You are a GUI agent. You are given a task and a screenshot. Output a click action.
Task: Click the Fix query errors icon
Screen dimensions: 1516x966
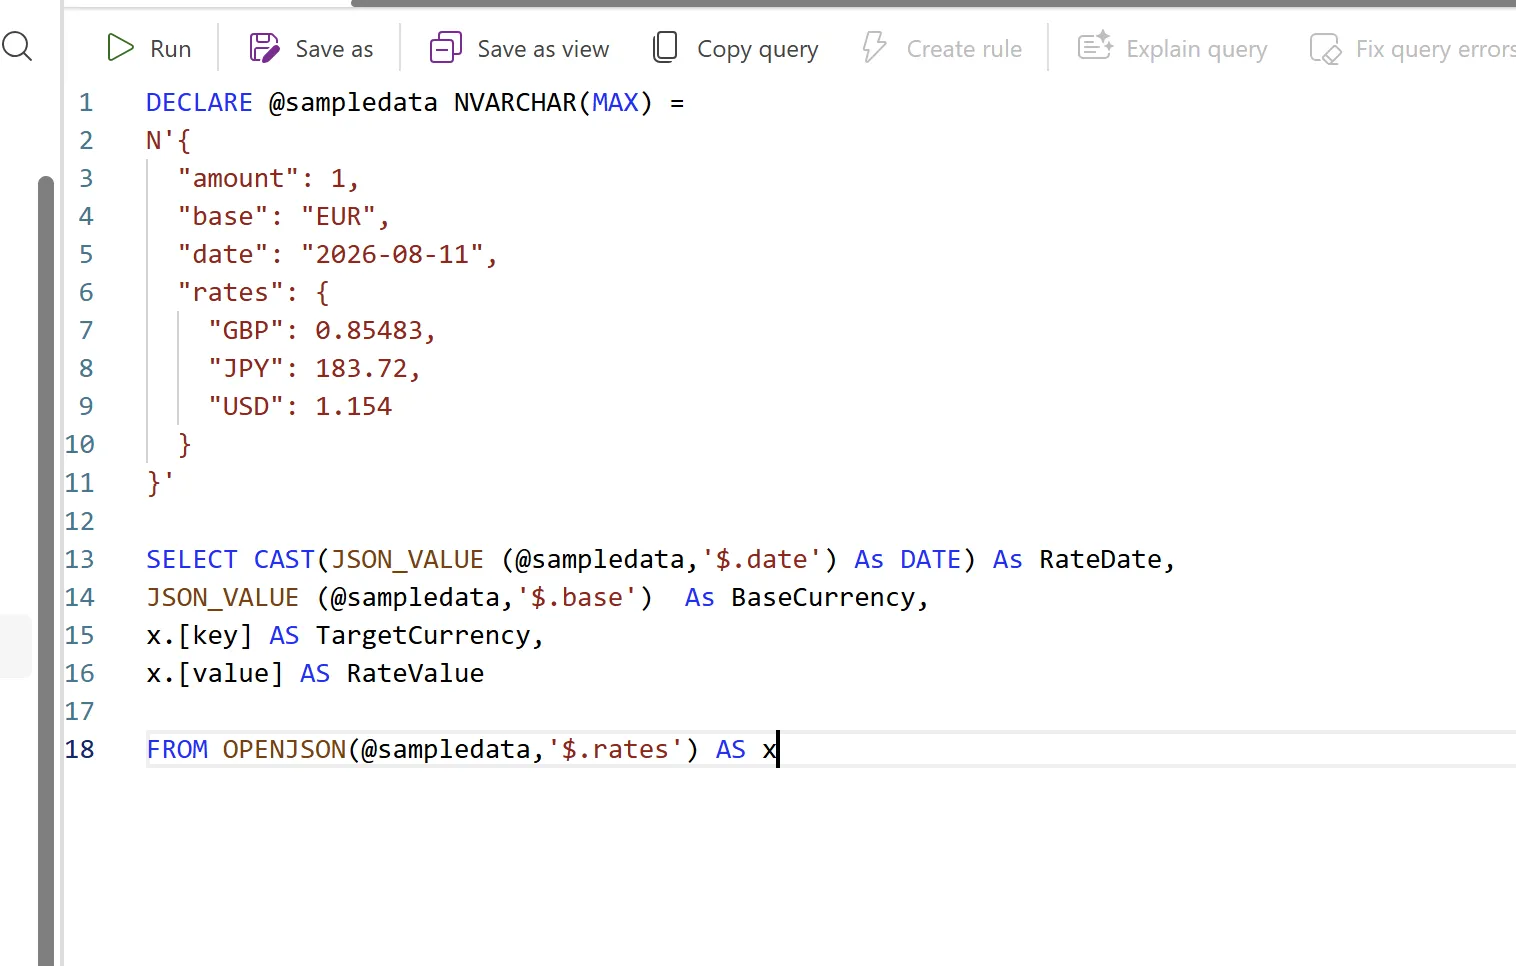click(x=1325, y=48)
